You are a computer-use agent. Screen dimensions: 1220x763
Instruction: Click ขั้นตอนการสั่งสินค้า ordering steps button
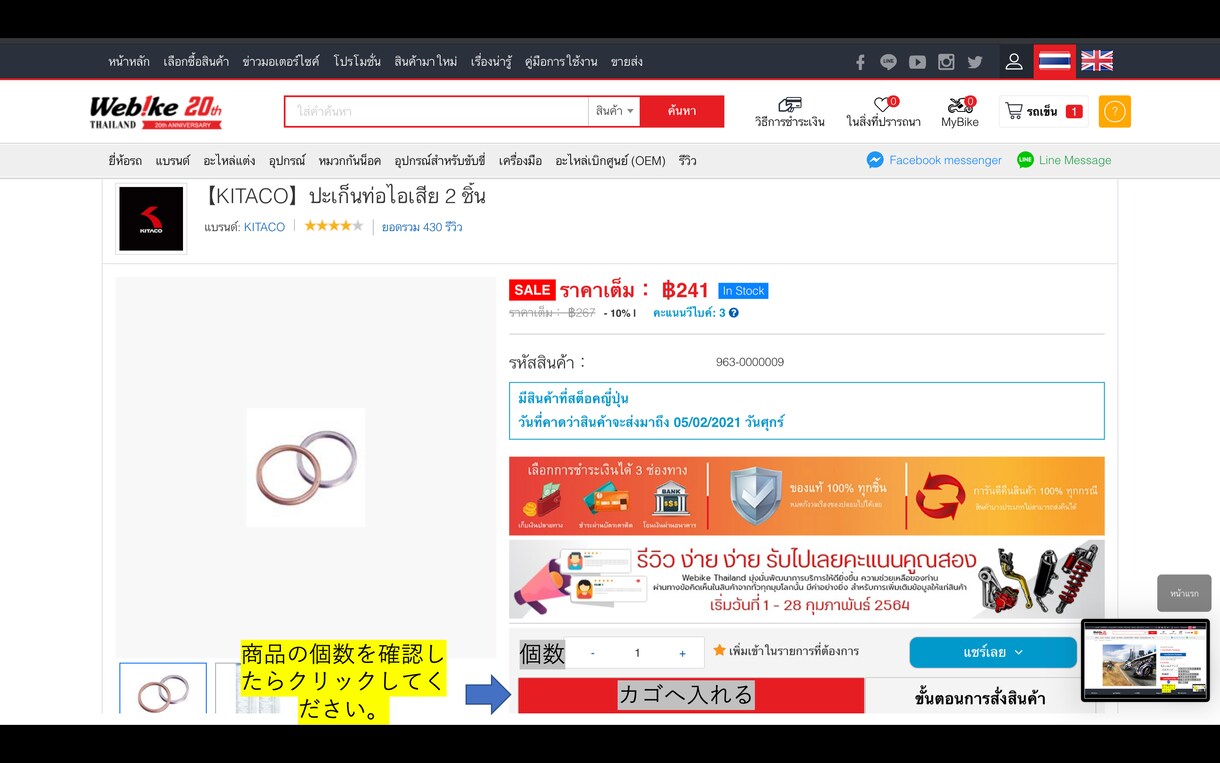pyautogui.click(x=980, y=697)
